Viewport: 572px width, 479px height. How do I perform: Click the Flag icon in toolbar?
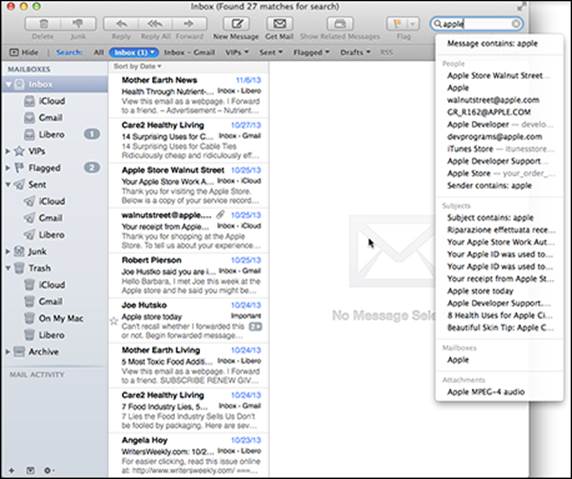(397, 24)
